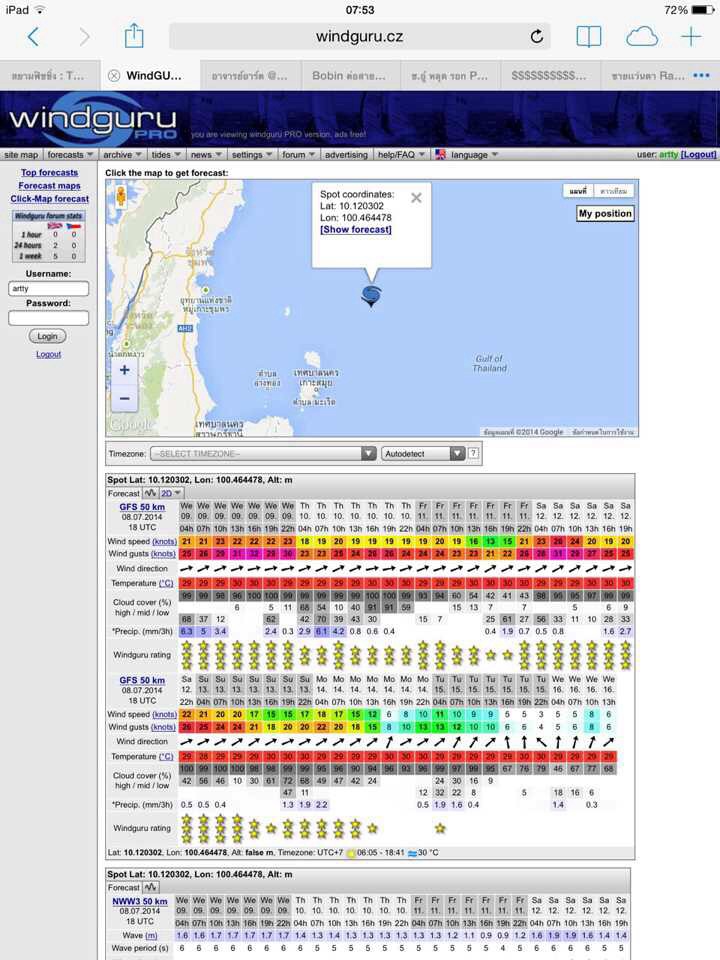Switch to the SSSSSSSSSS... tab
The width and height of the screenshot is (720, 960).
pos(549,76)
